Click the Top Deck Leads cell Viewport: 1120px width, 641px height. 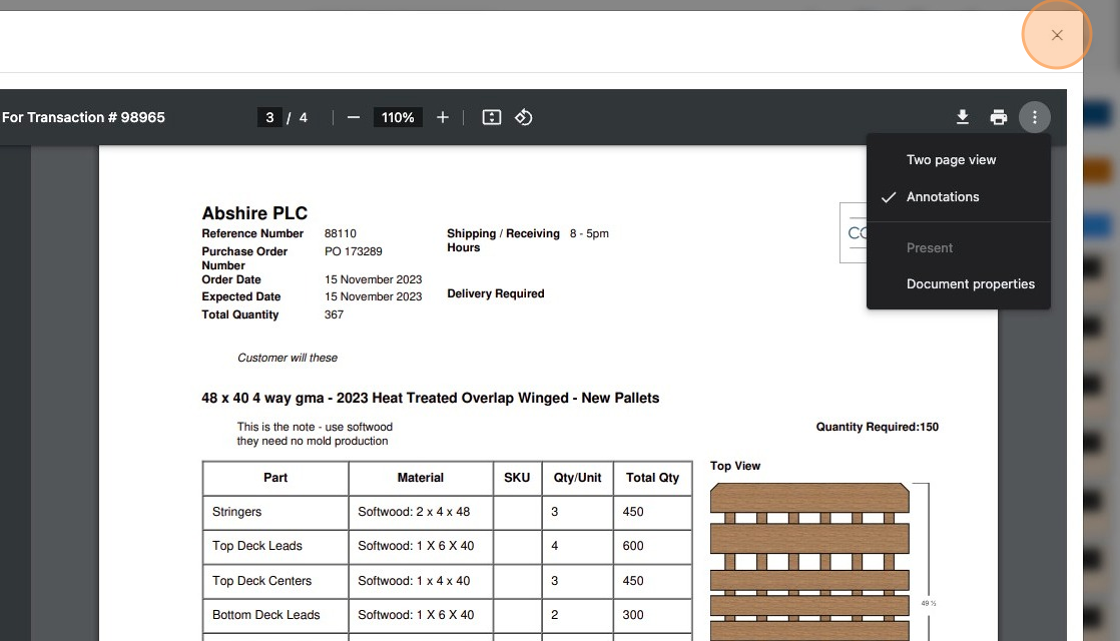[276, 547]
